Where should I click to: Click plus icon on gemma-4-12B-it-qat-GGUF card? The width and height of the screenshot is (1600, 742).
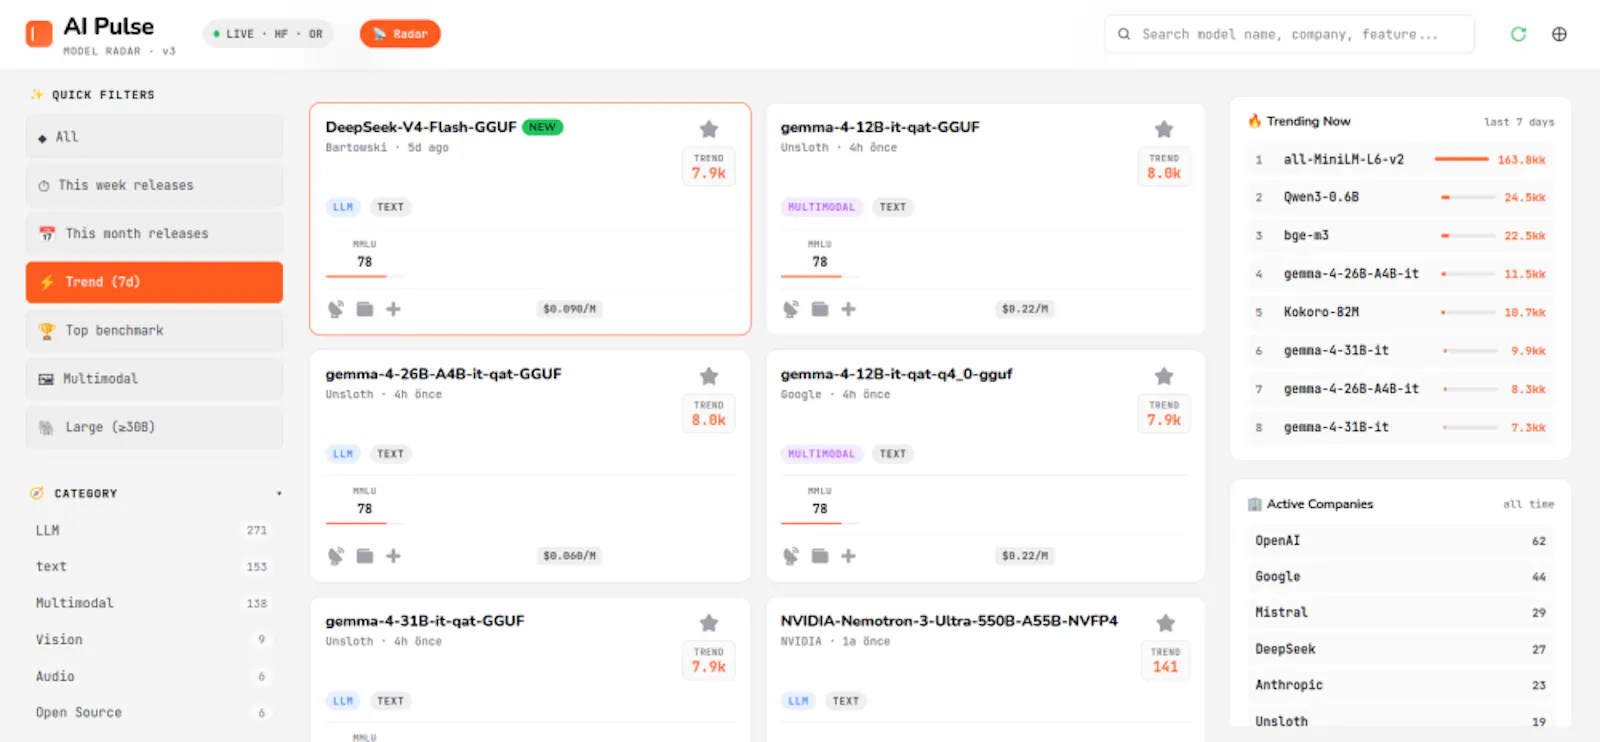(x=849, y=309)
